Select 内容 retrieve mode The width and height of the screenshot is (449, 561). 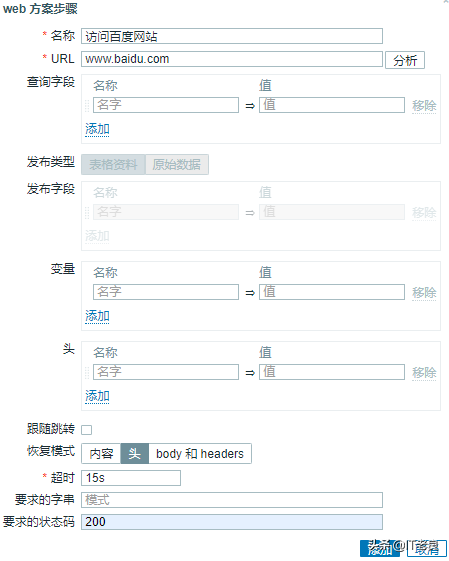[x=101, y=454]
